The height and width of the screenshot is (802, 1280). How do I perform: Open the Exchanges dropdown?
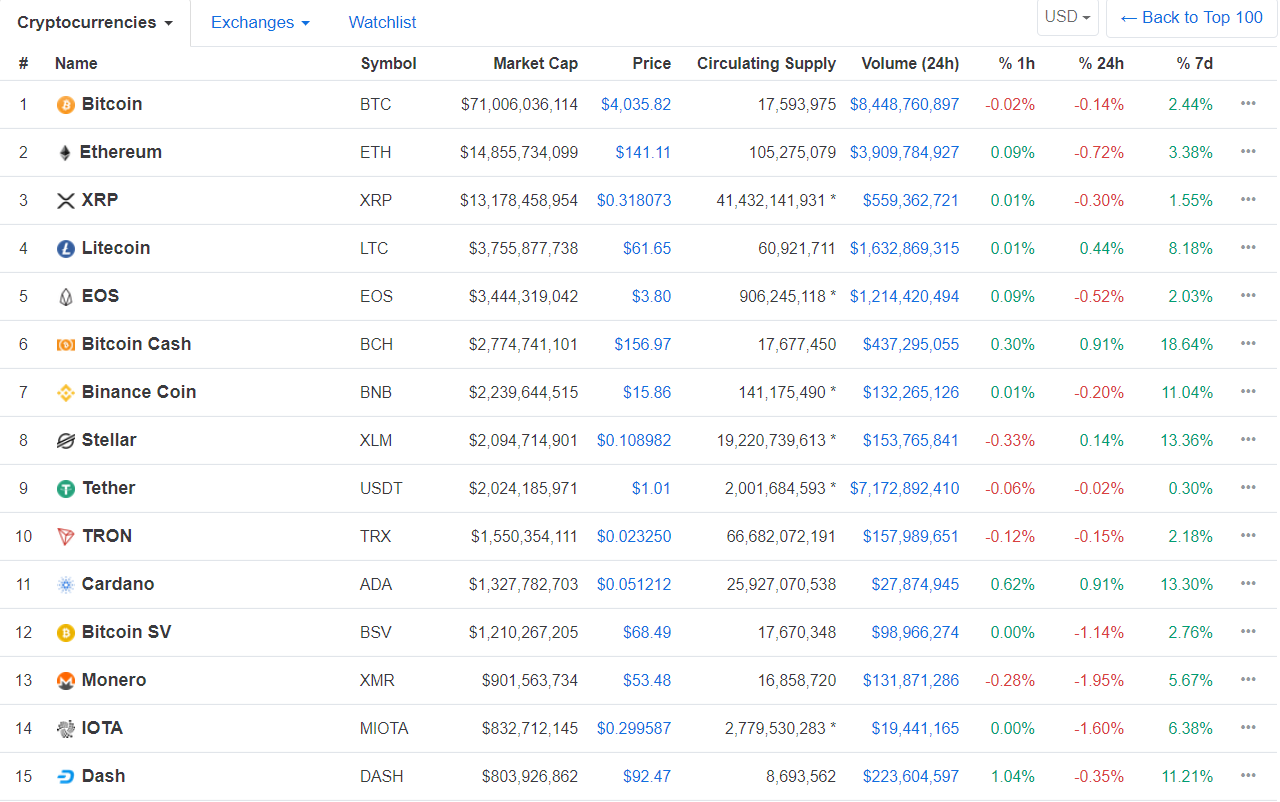tap(260, 21)
